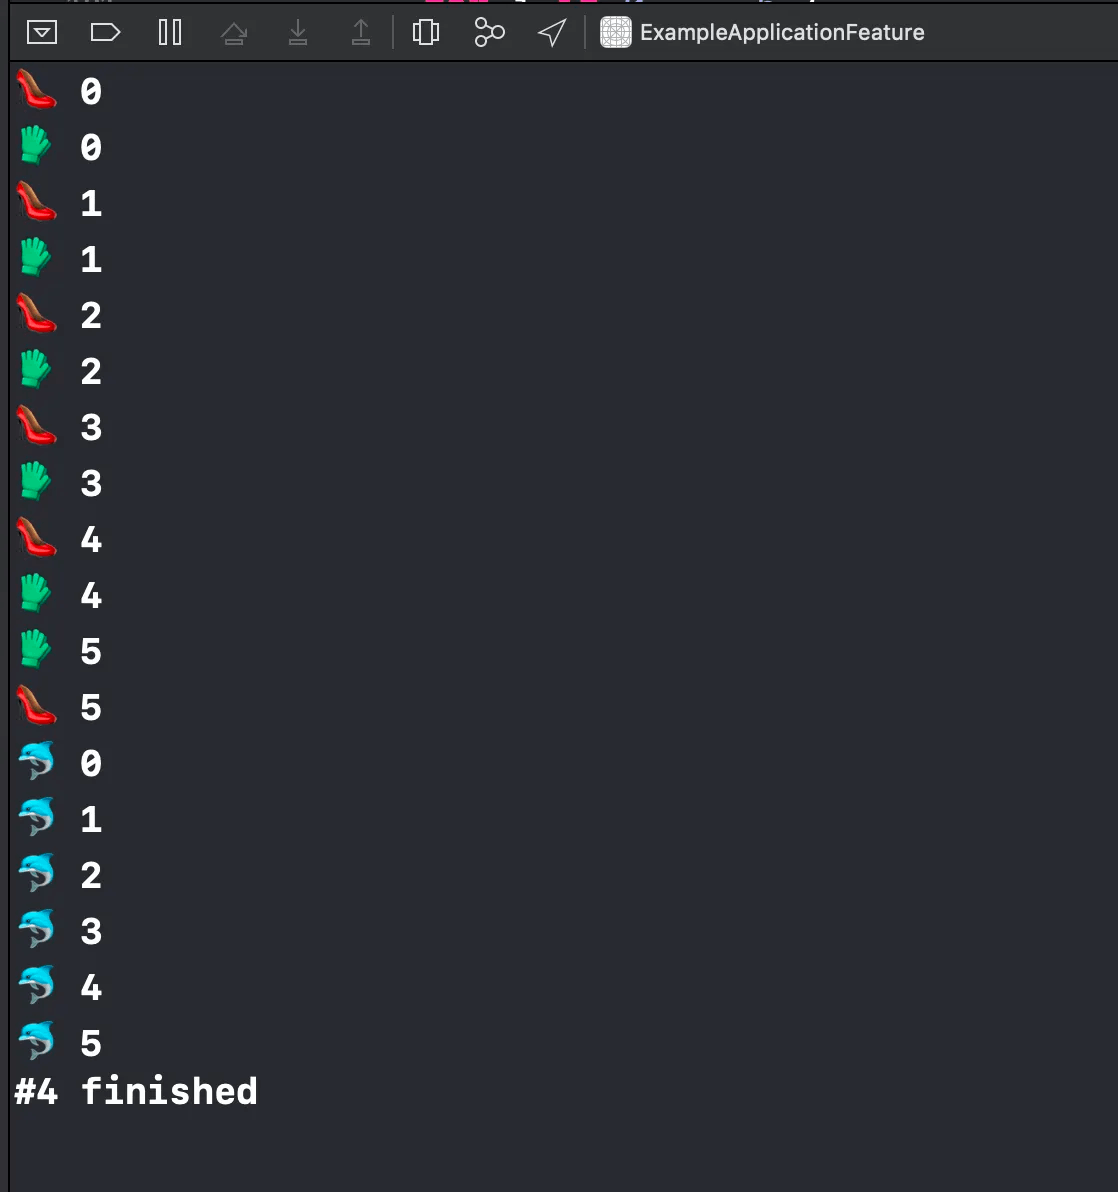The width and height of the screenshot is (1118, 1192).
Task: Click the high-heel output line showing 5
Action: 59,706
